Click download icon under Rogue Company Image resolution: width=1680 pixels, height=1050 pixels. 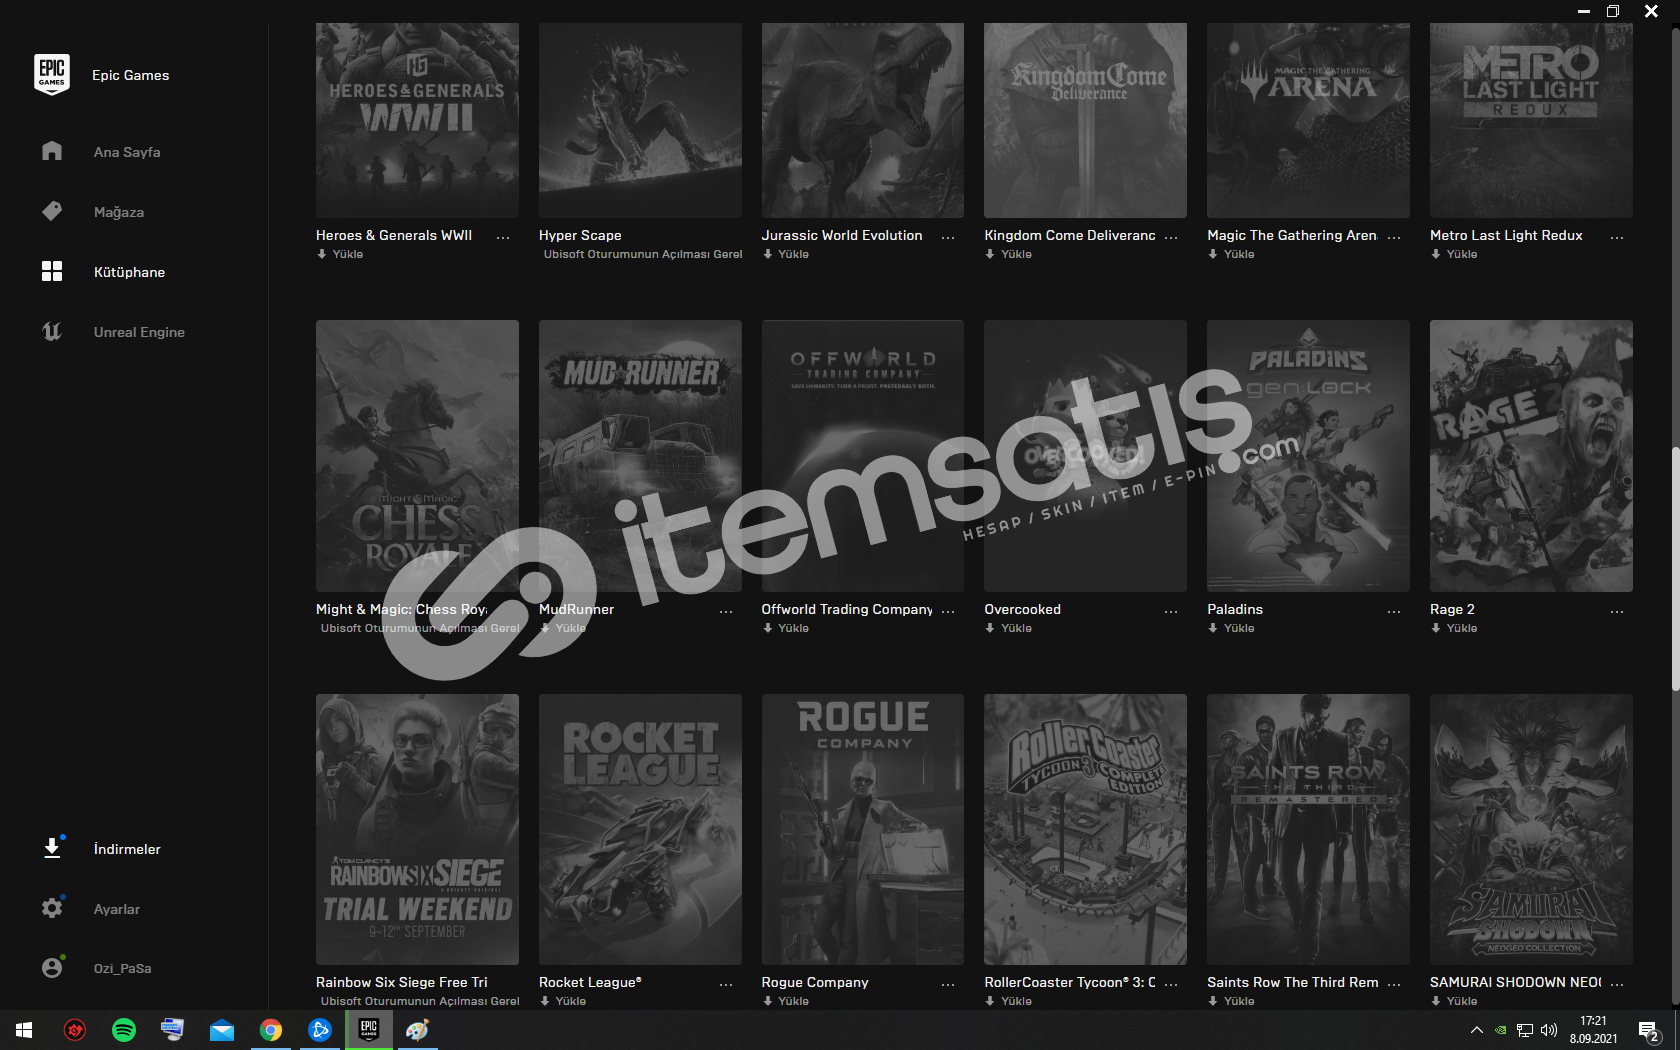click(x=768, y=1001)
